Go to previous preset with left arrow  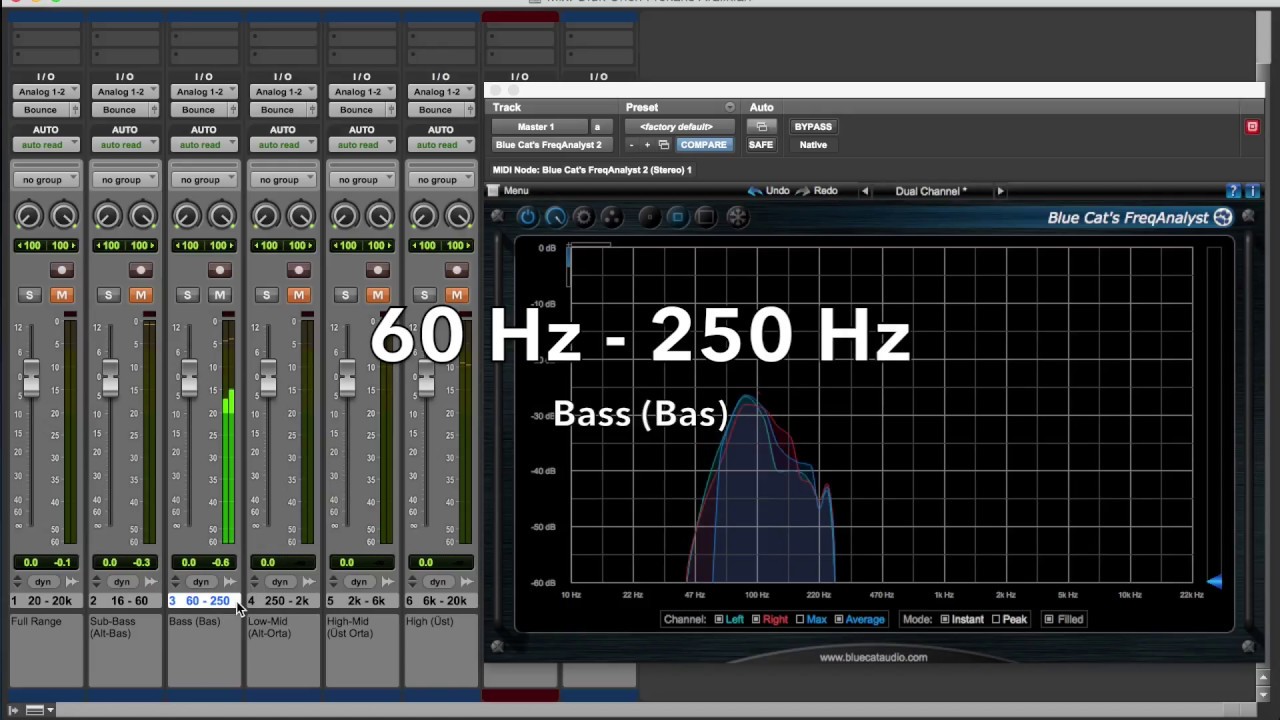pyautogui.click(x=865, y=191)
